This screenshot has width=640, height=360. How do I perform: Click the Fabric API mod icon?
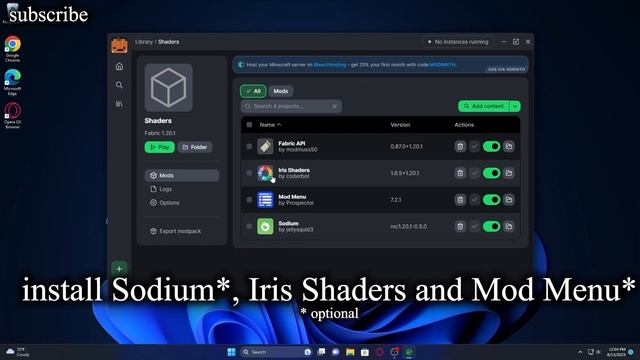[265, 146]
